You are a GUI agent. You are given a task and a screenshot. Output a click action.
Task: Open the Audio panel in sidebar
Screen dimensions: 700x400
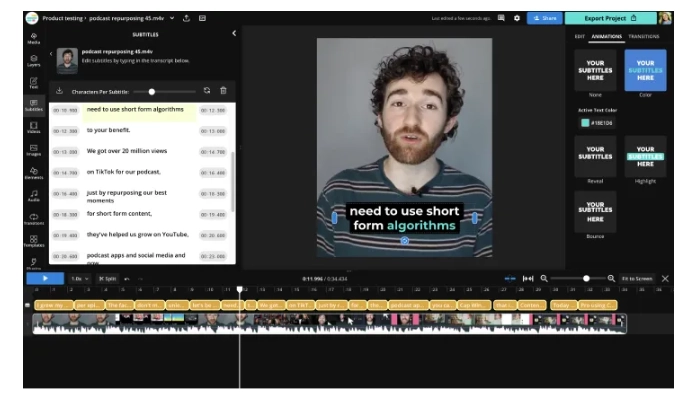click(34, 195)
